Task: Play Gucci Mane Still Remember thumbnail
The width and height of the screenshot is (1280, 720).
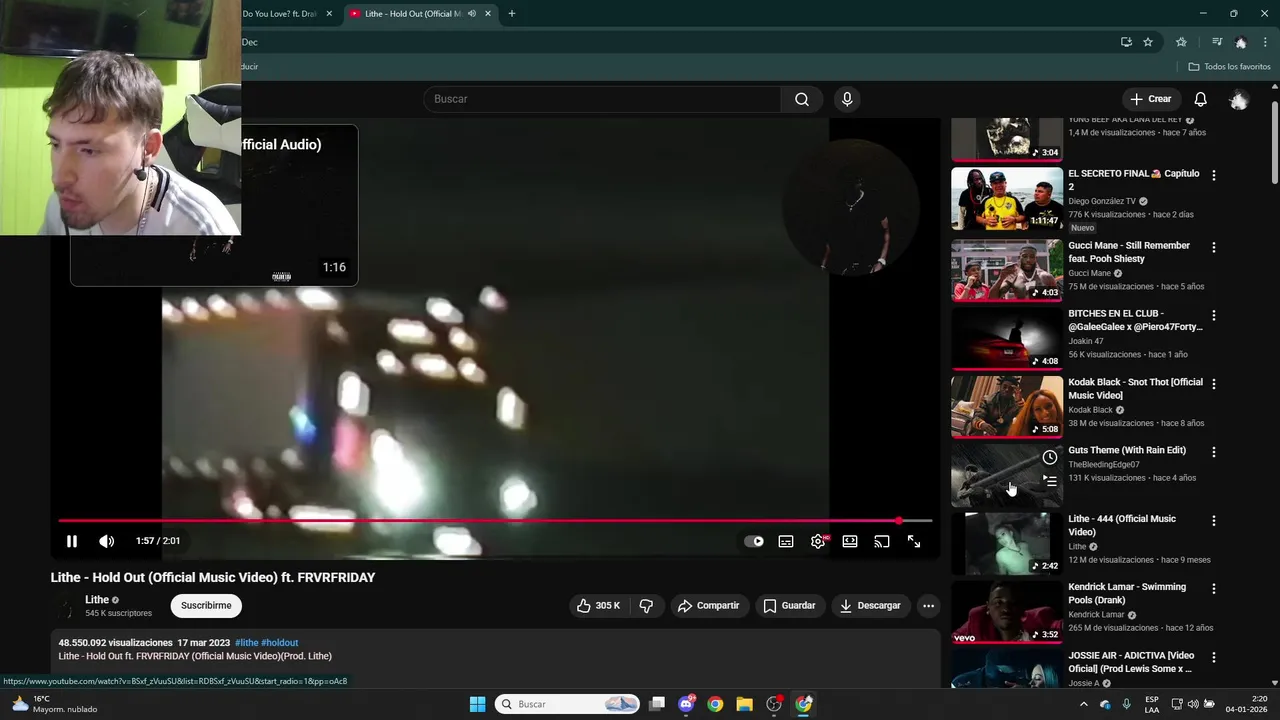Action: pos(1007,270)
